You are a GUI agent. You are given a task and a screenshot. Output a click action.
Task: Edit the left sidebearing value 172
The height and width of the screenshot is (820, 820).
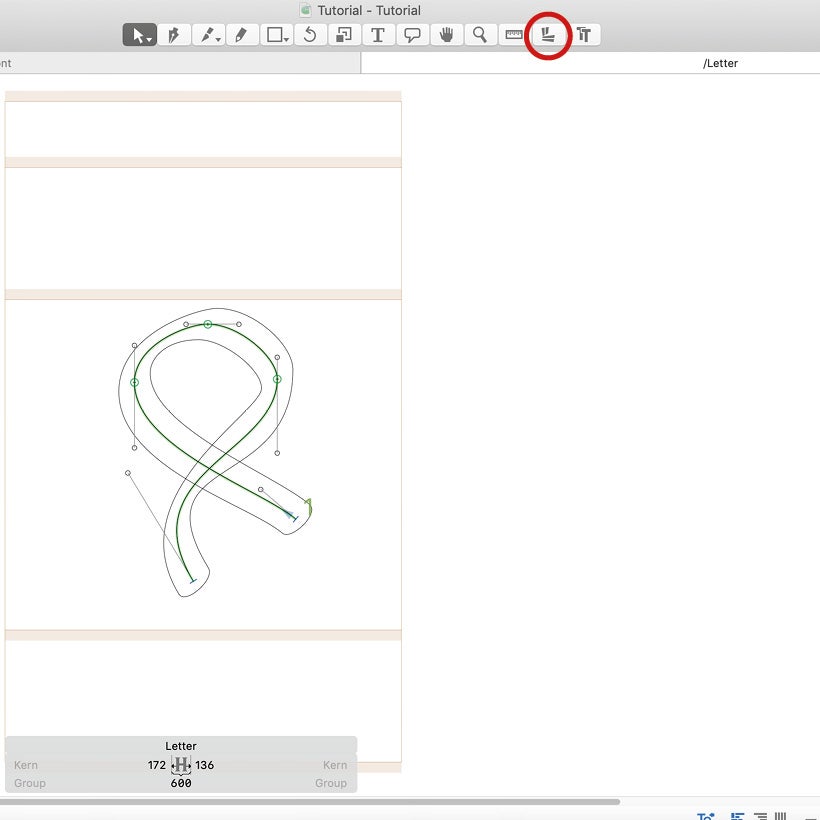click(156, 765)
